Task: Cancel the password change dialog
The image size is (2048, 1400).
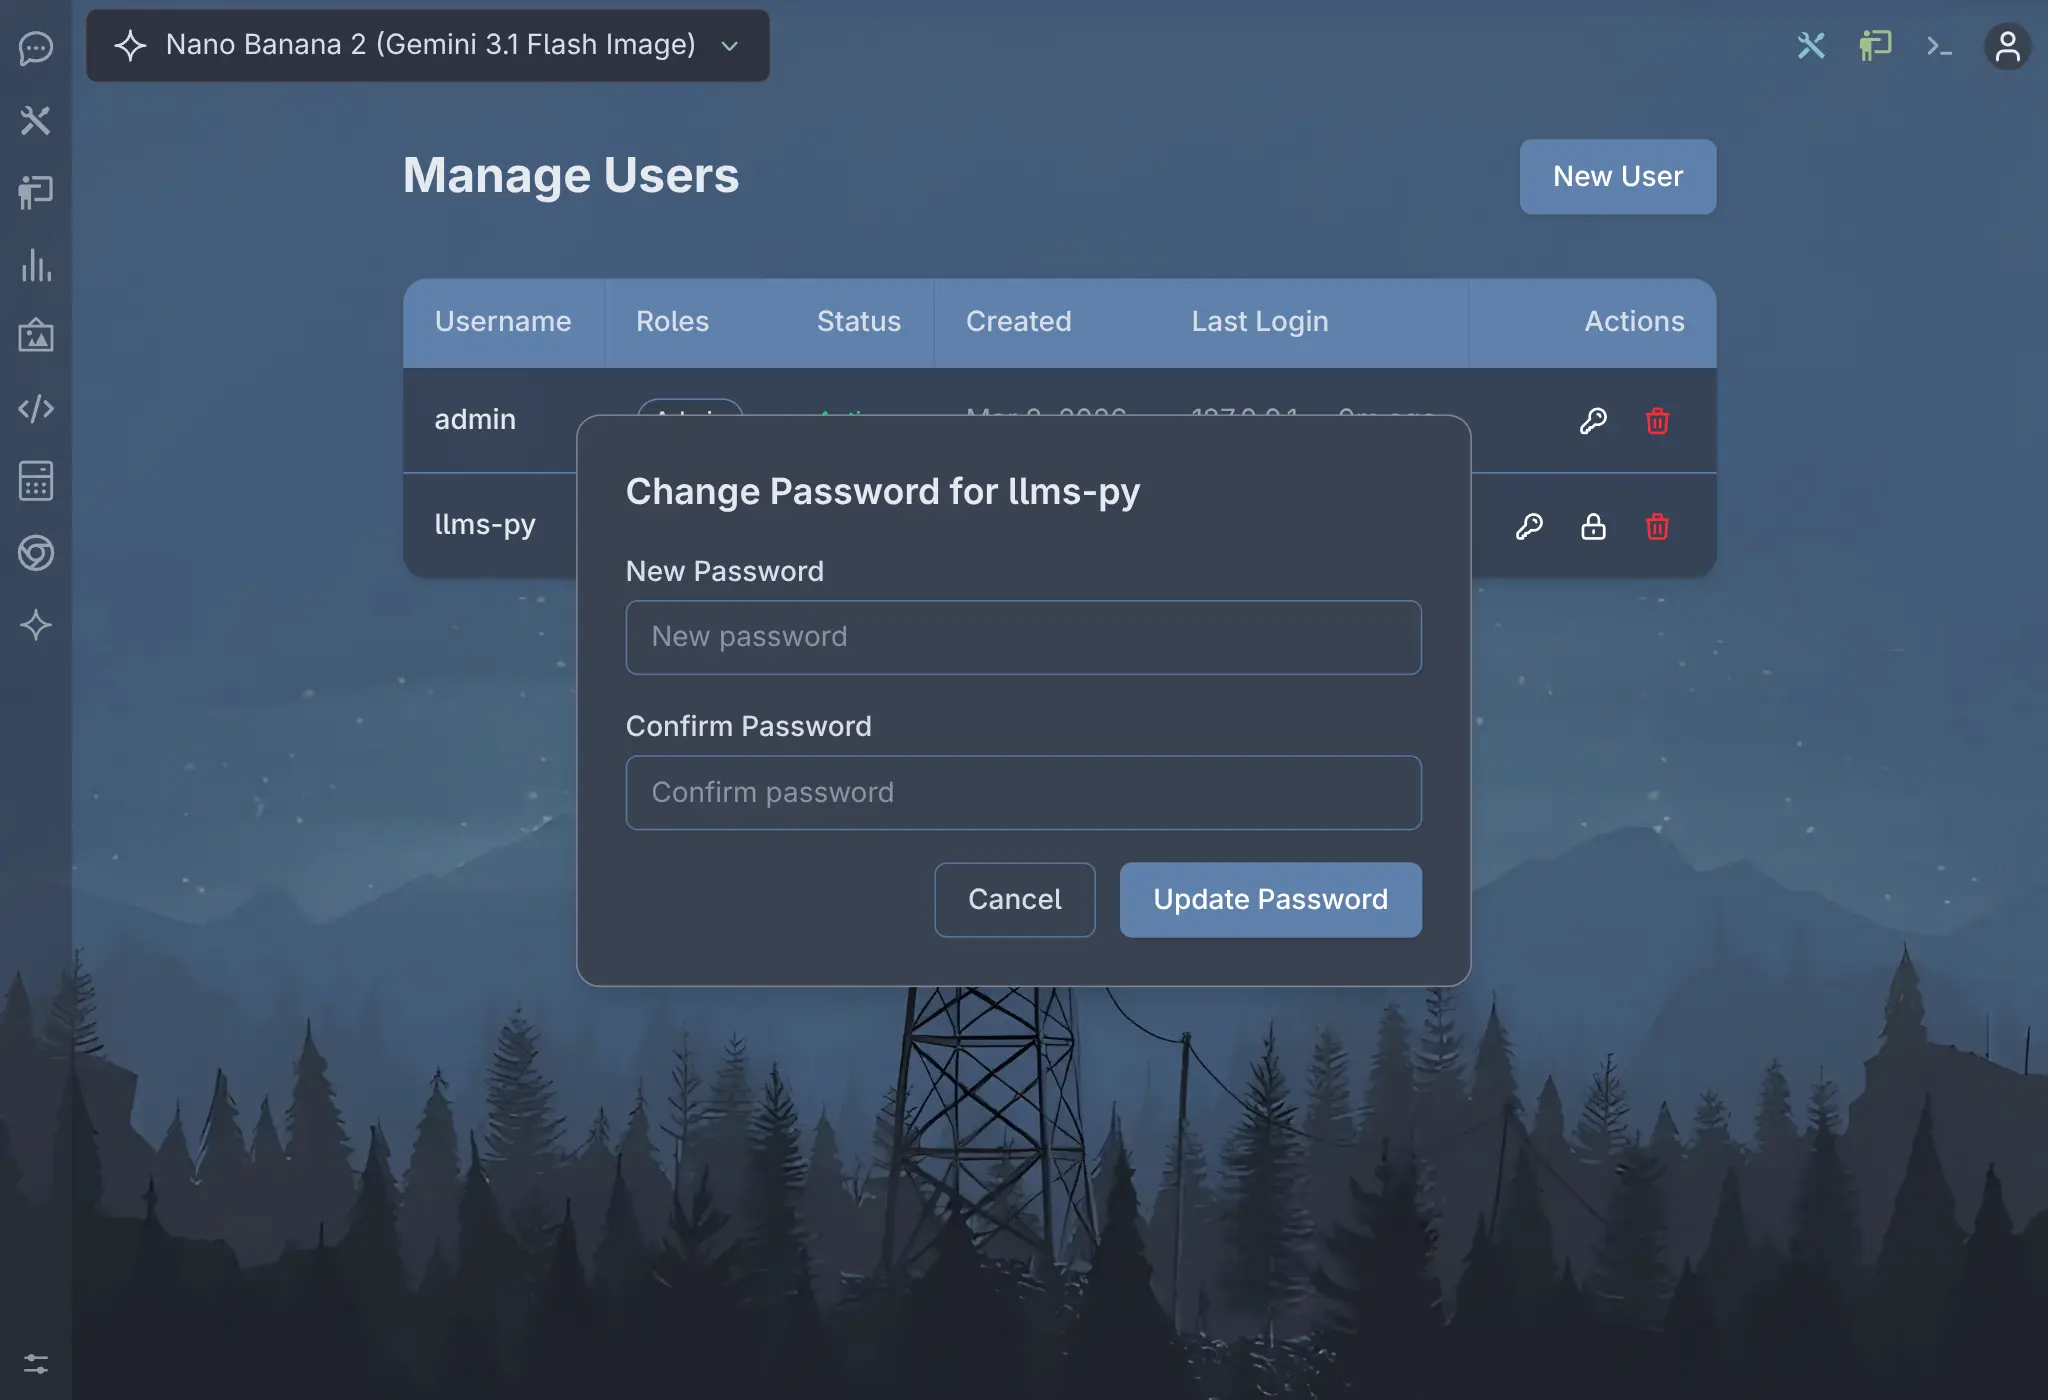Action: coord(1014,899)
